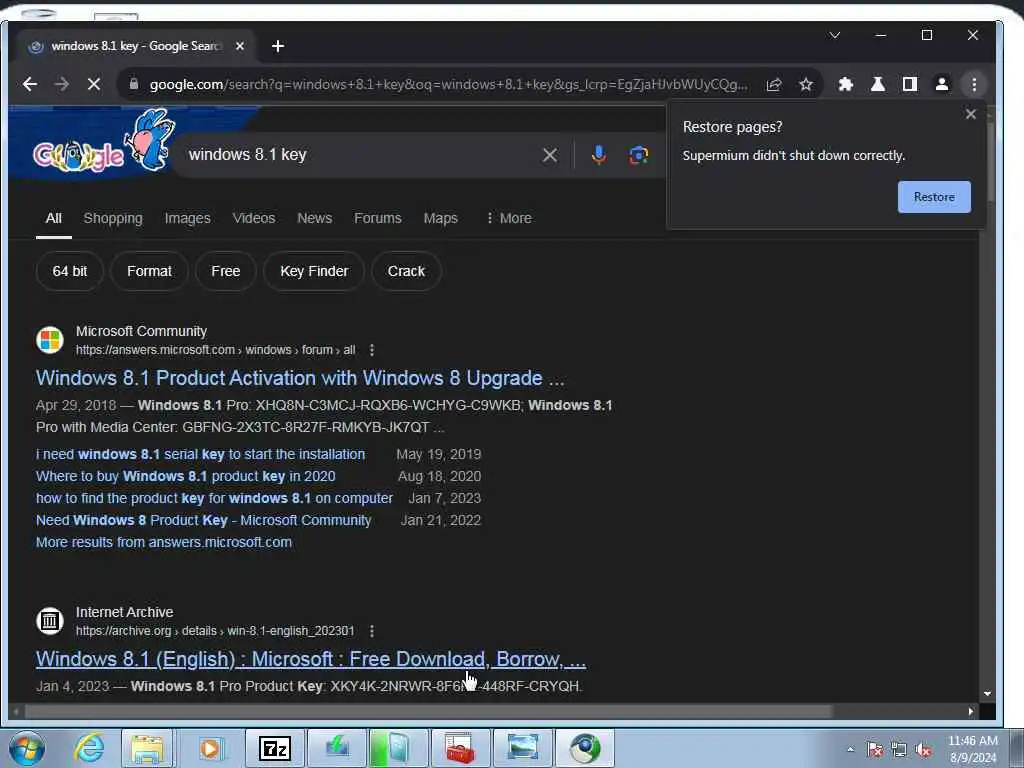This screenshot has height=768, width=1024.
Task: Open the tab search dropdown arrow
Action: point(835,35)
